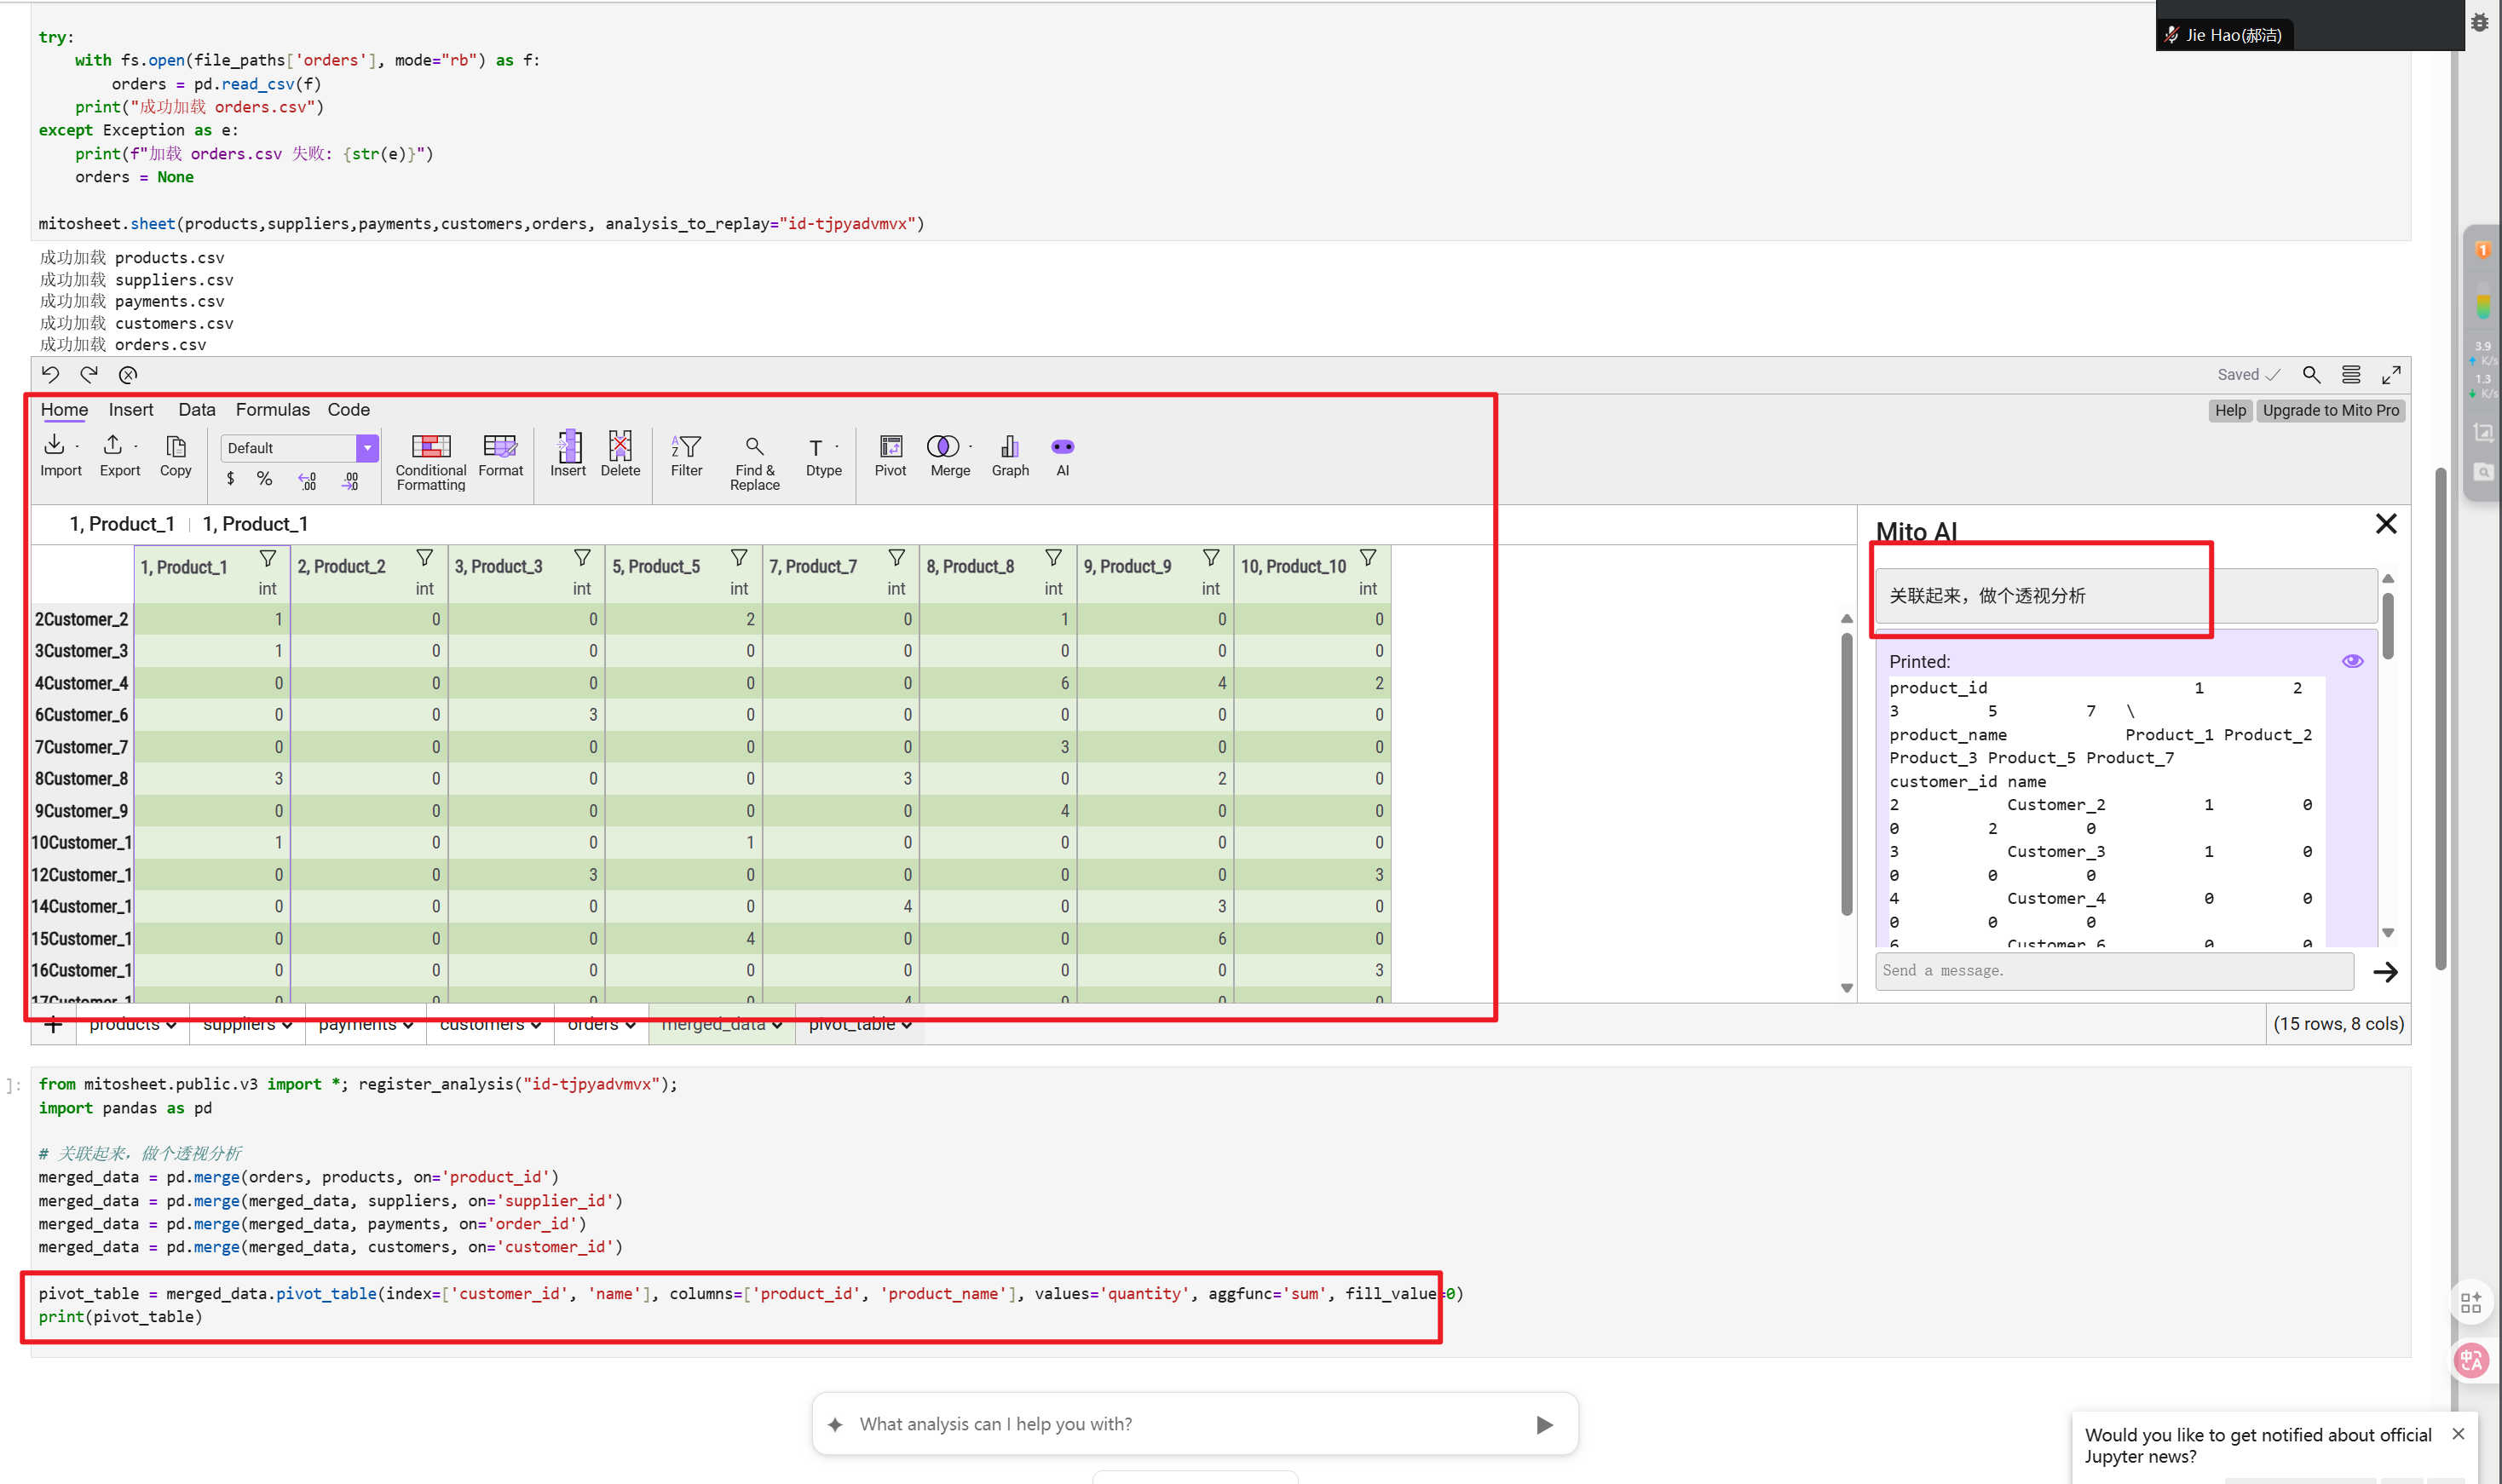2502x1484 pixels.
Task: Click the Help button
Action: (2230, 410)
